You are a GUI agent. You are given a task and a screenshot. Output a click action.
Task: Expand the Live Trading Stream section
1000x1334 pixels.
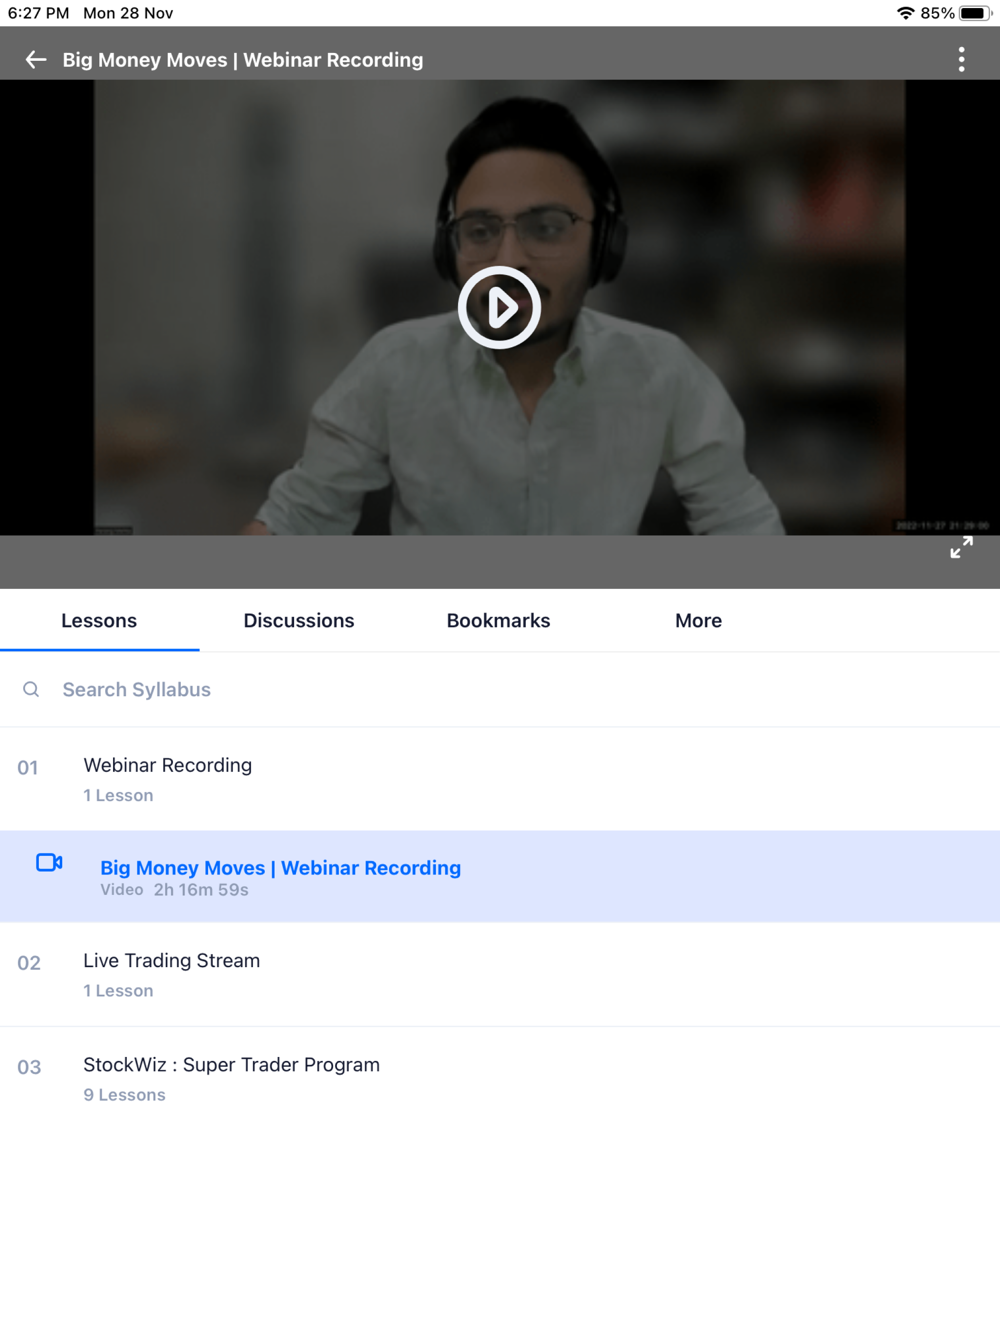point(500,974)
